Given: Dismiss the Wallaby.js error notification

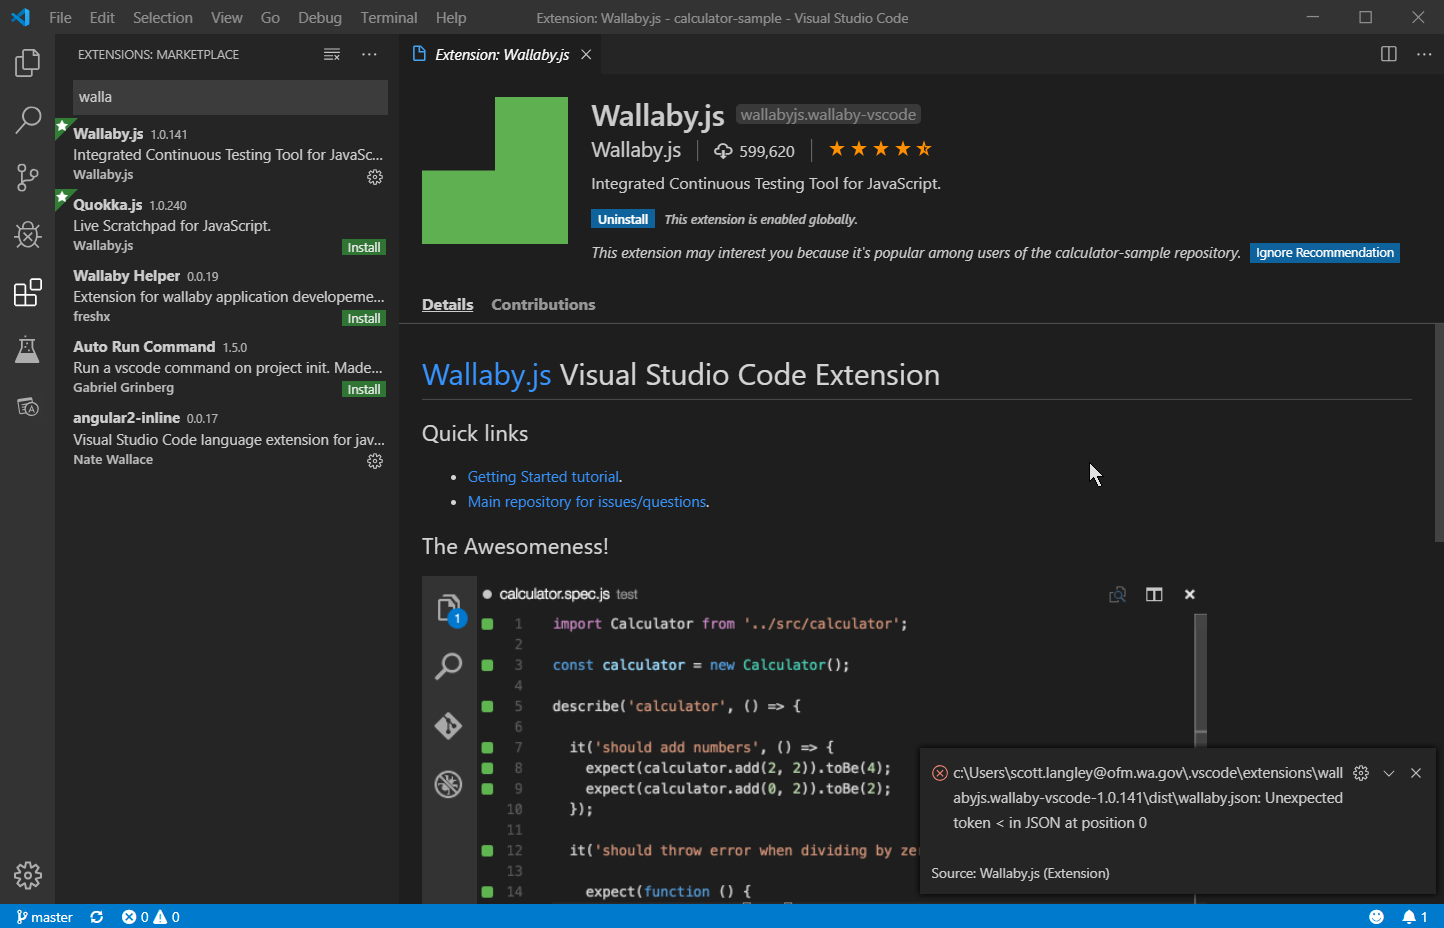Looking at the screenshot, I should point(1416,773).
